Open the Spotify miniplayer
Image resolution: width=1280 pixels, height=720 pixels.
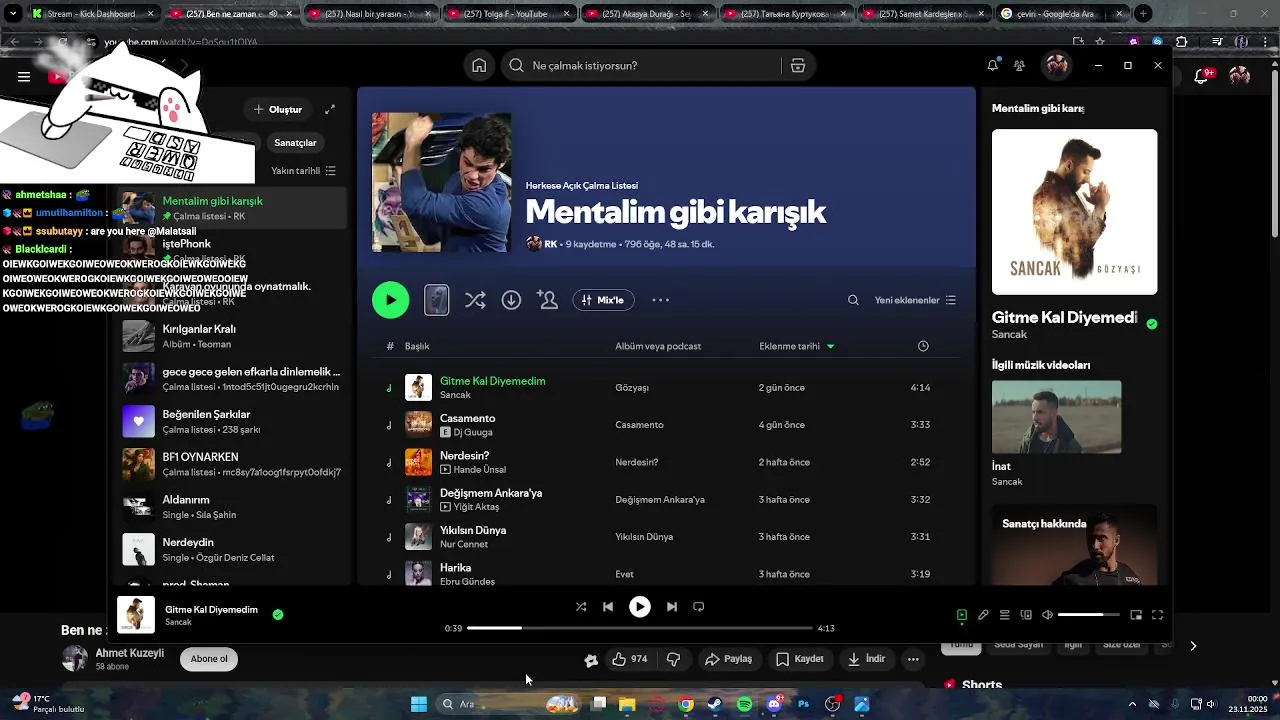coord(1136,615)
